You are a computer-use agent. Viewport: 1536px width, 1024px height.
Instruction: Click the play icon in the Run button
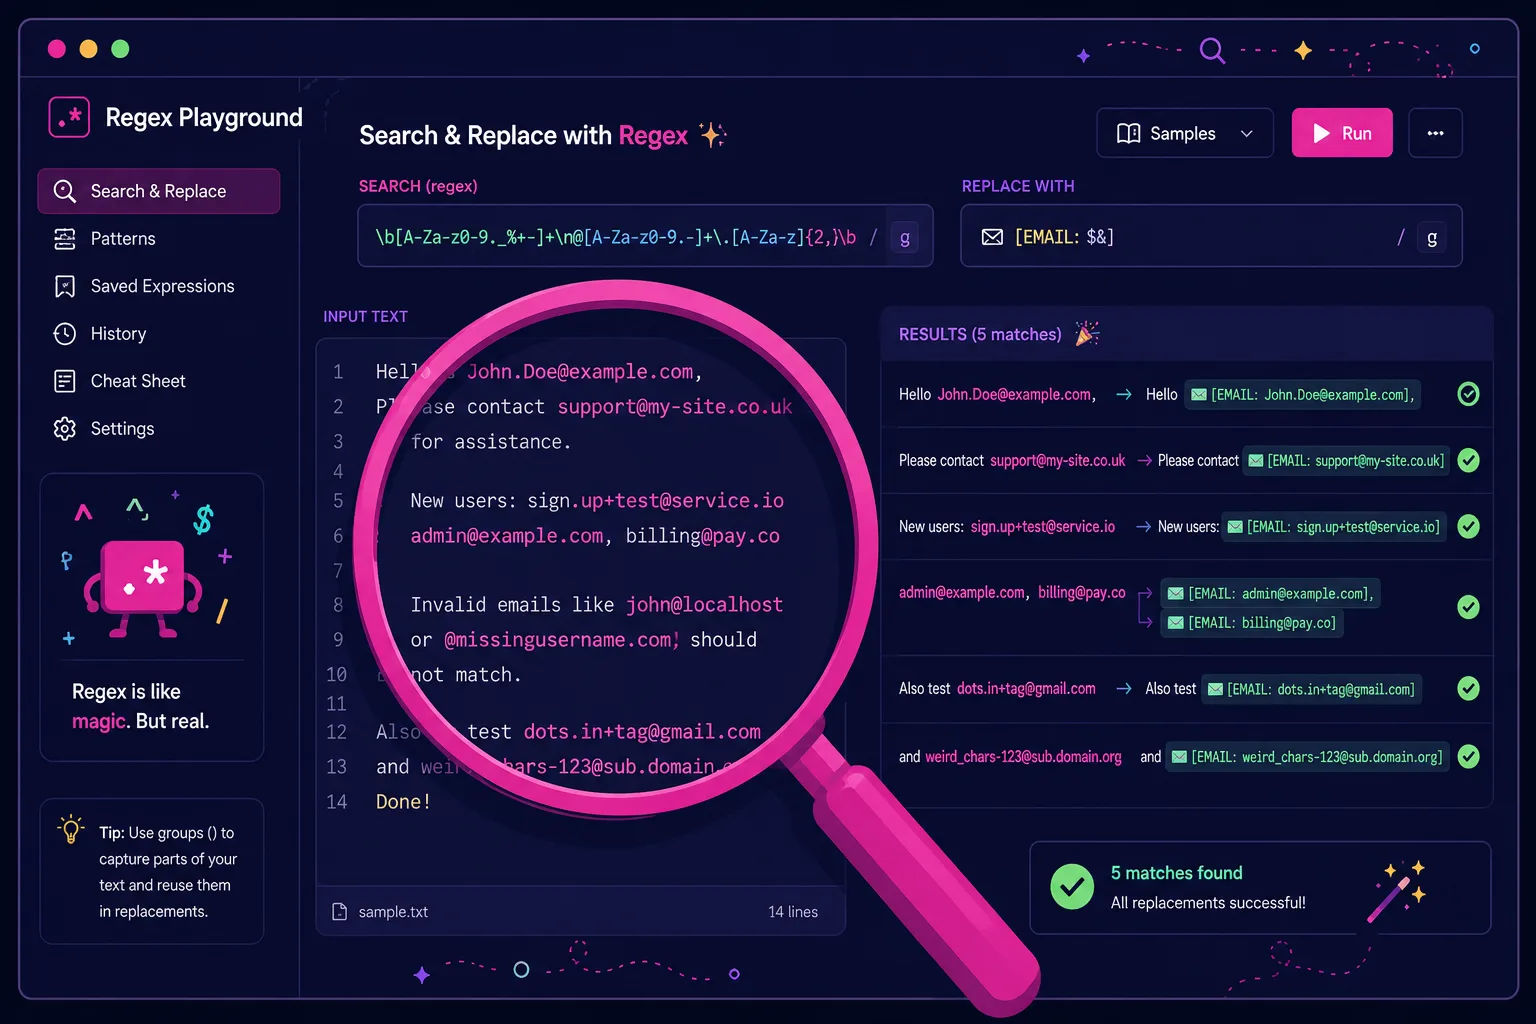point(1321,134)
